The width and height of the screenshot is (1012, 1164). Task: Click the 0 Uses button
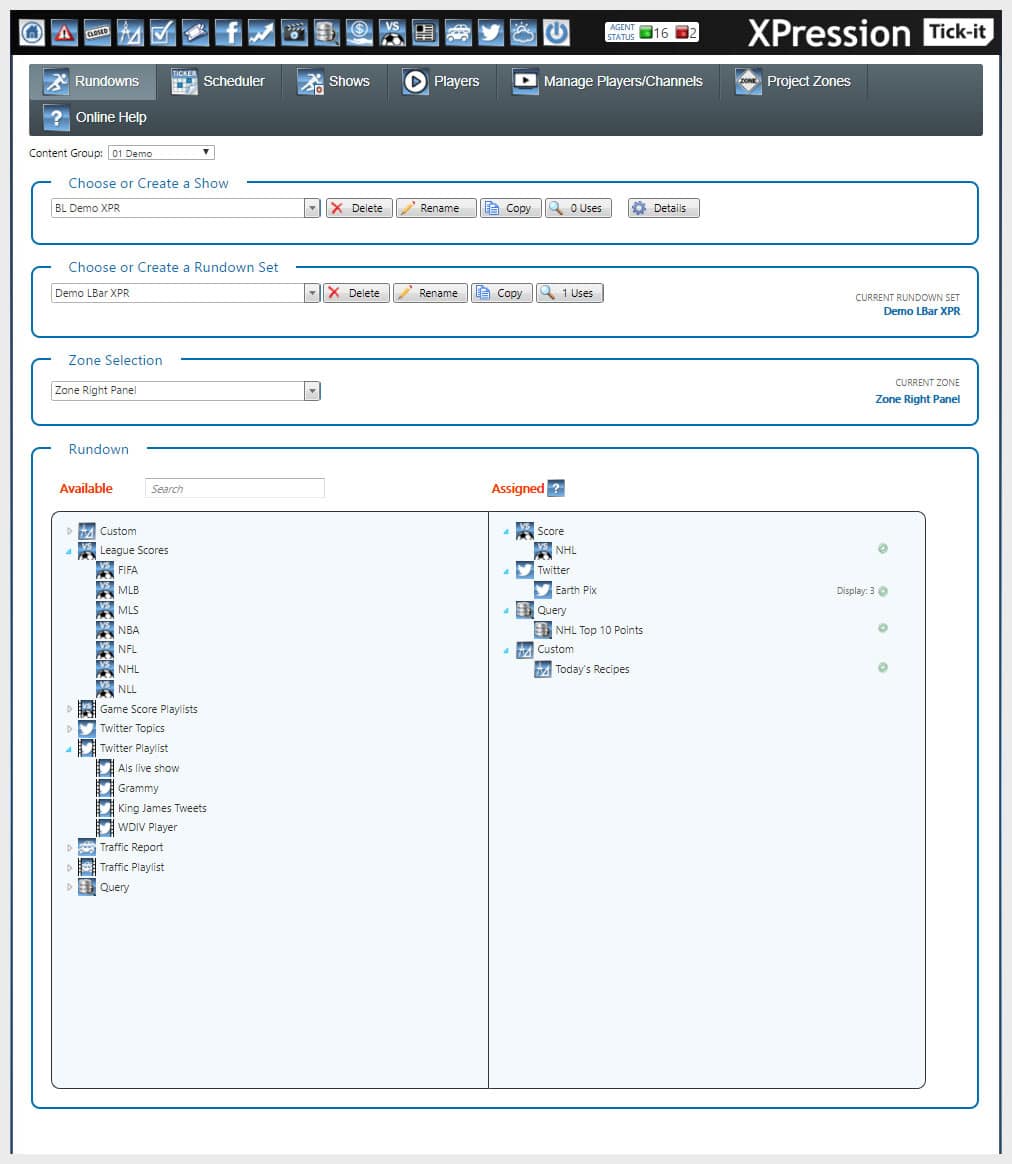(578, 209)
